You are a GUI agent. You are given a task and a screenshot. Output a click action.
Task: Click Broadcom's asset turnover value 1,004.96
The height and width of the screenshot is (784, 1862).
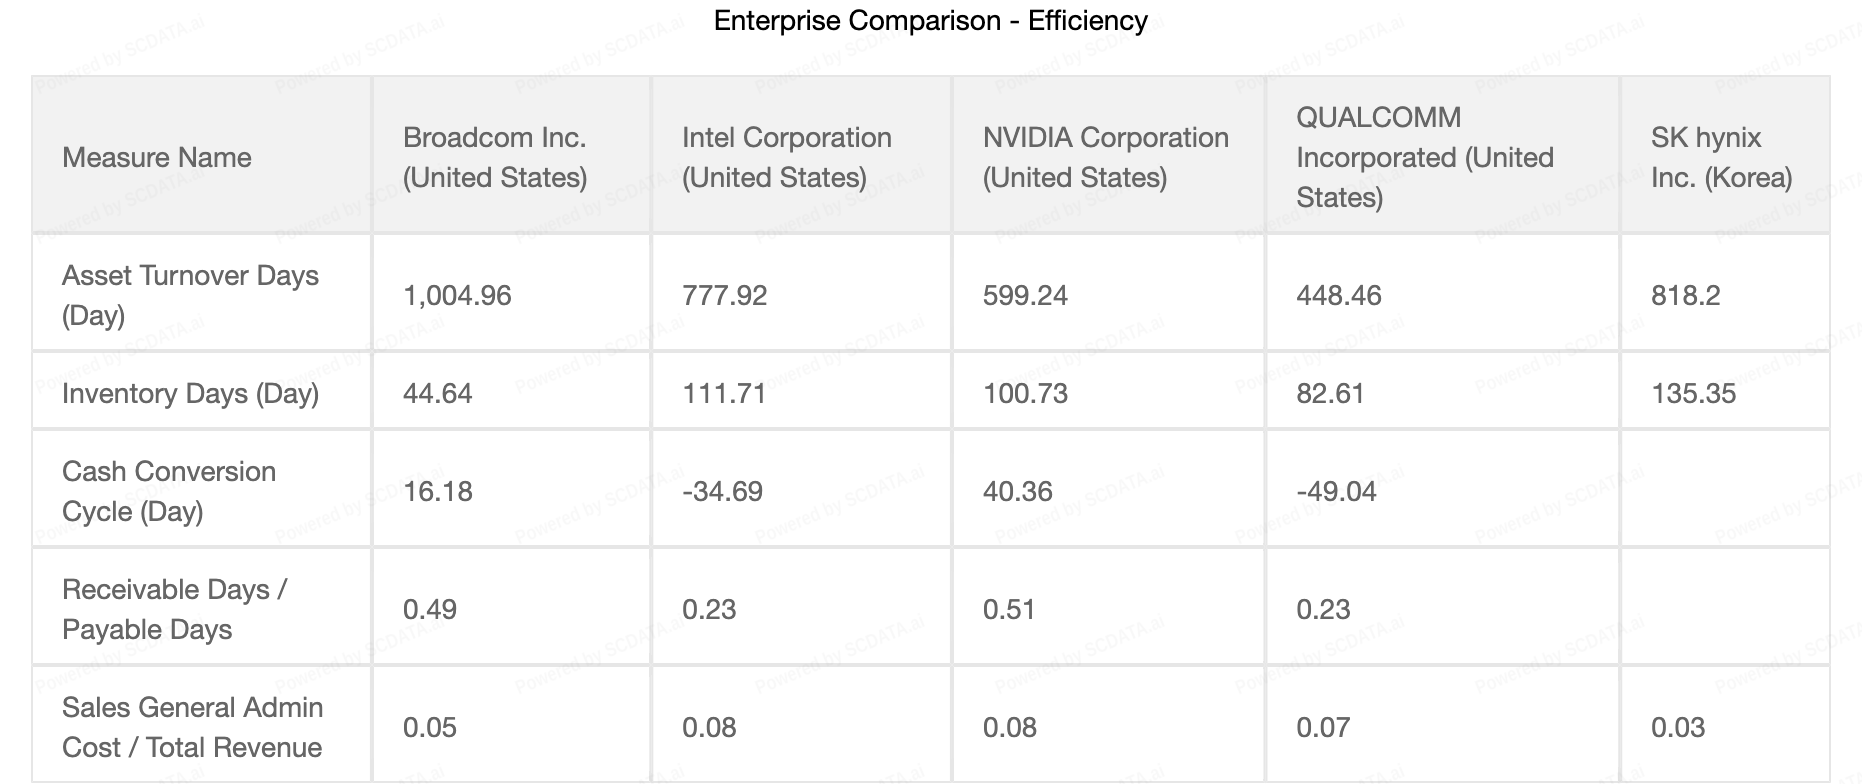457,295
